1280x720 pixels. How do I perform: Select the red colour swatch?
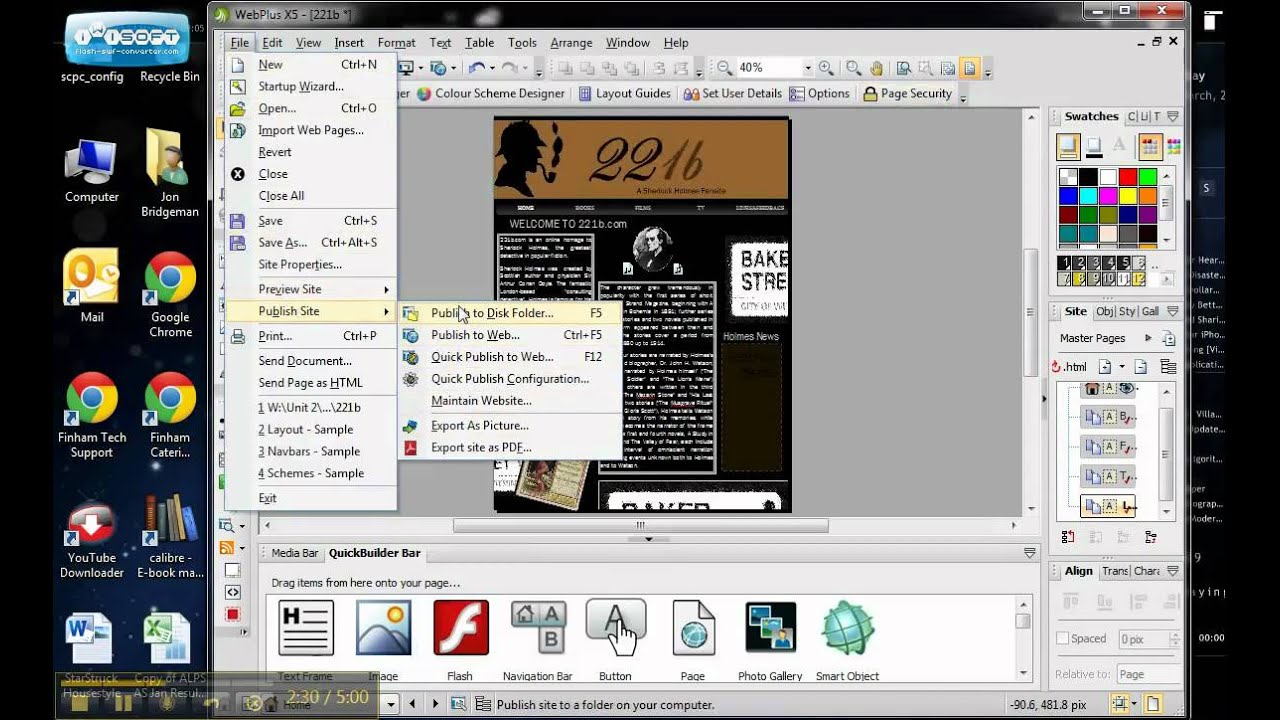pyautogui.click(x=1127, y=178)
